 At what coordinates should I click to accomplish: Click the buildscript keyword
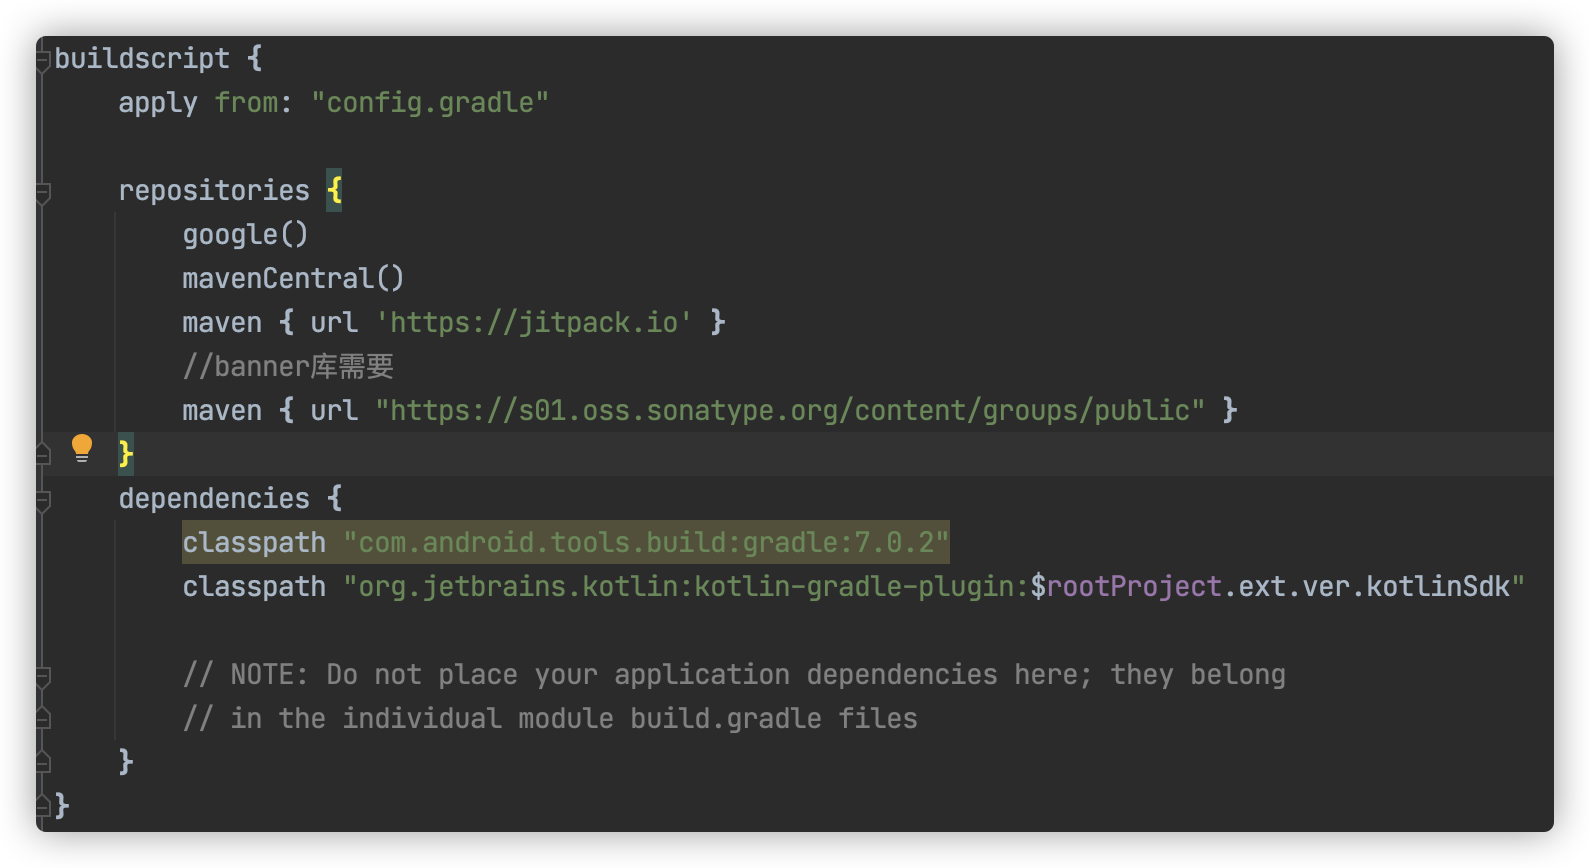pos(142,58)
